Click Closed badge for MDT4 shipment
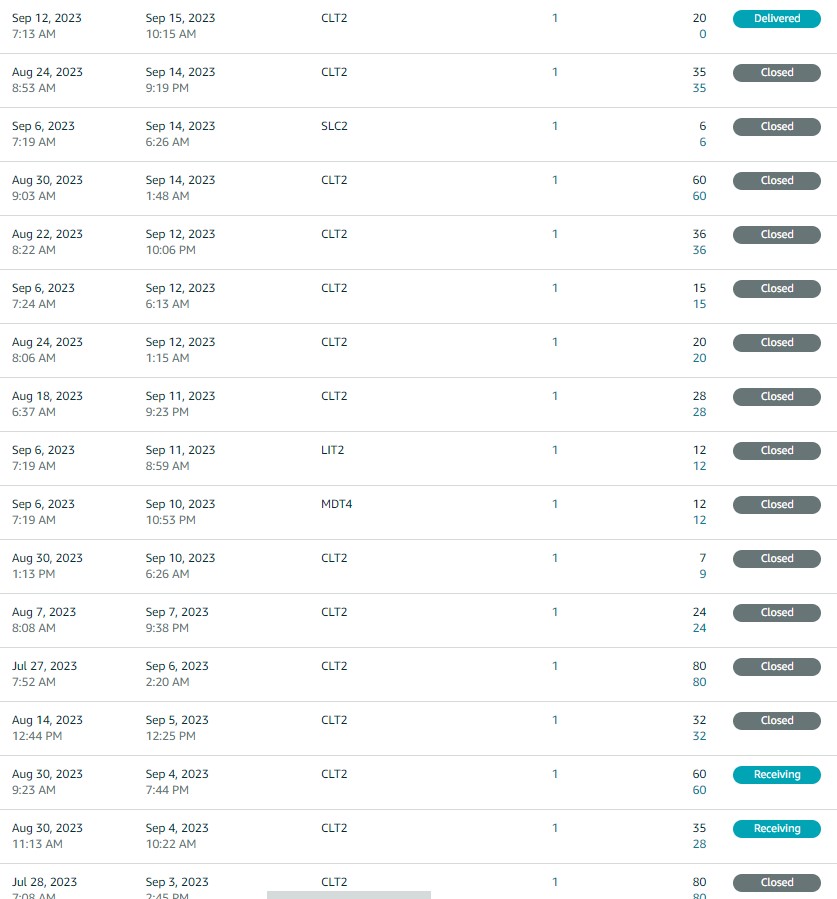The width and height of the screenshot is (837, 899). [x=777, y=505]
